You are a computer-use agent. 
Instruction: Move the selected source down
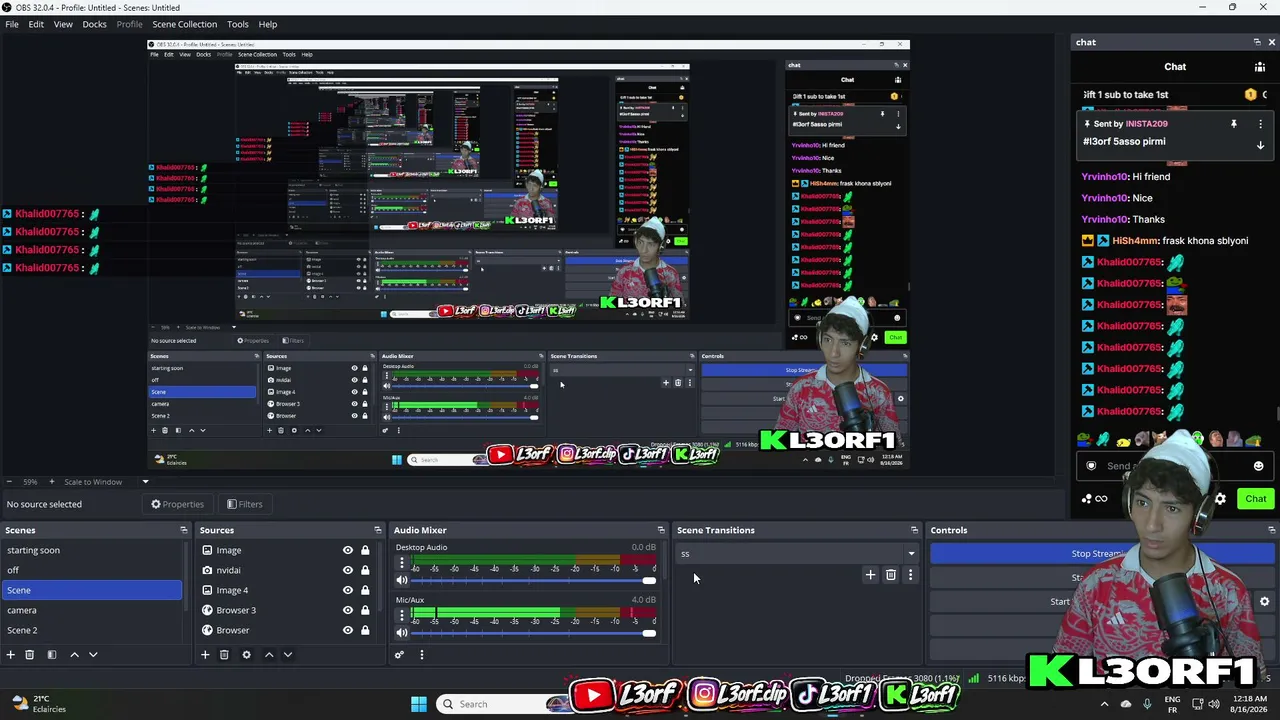(288, 655)
